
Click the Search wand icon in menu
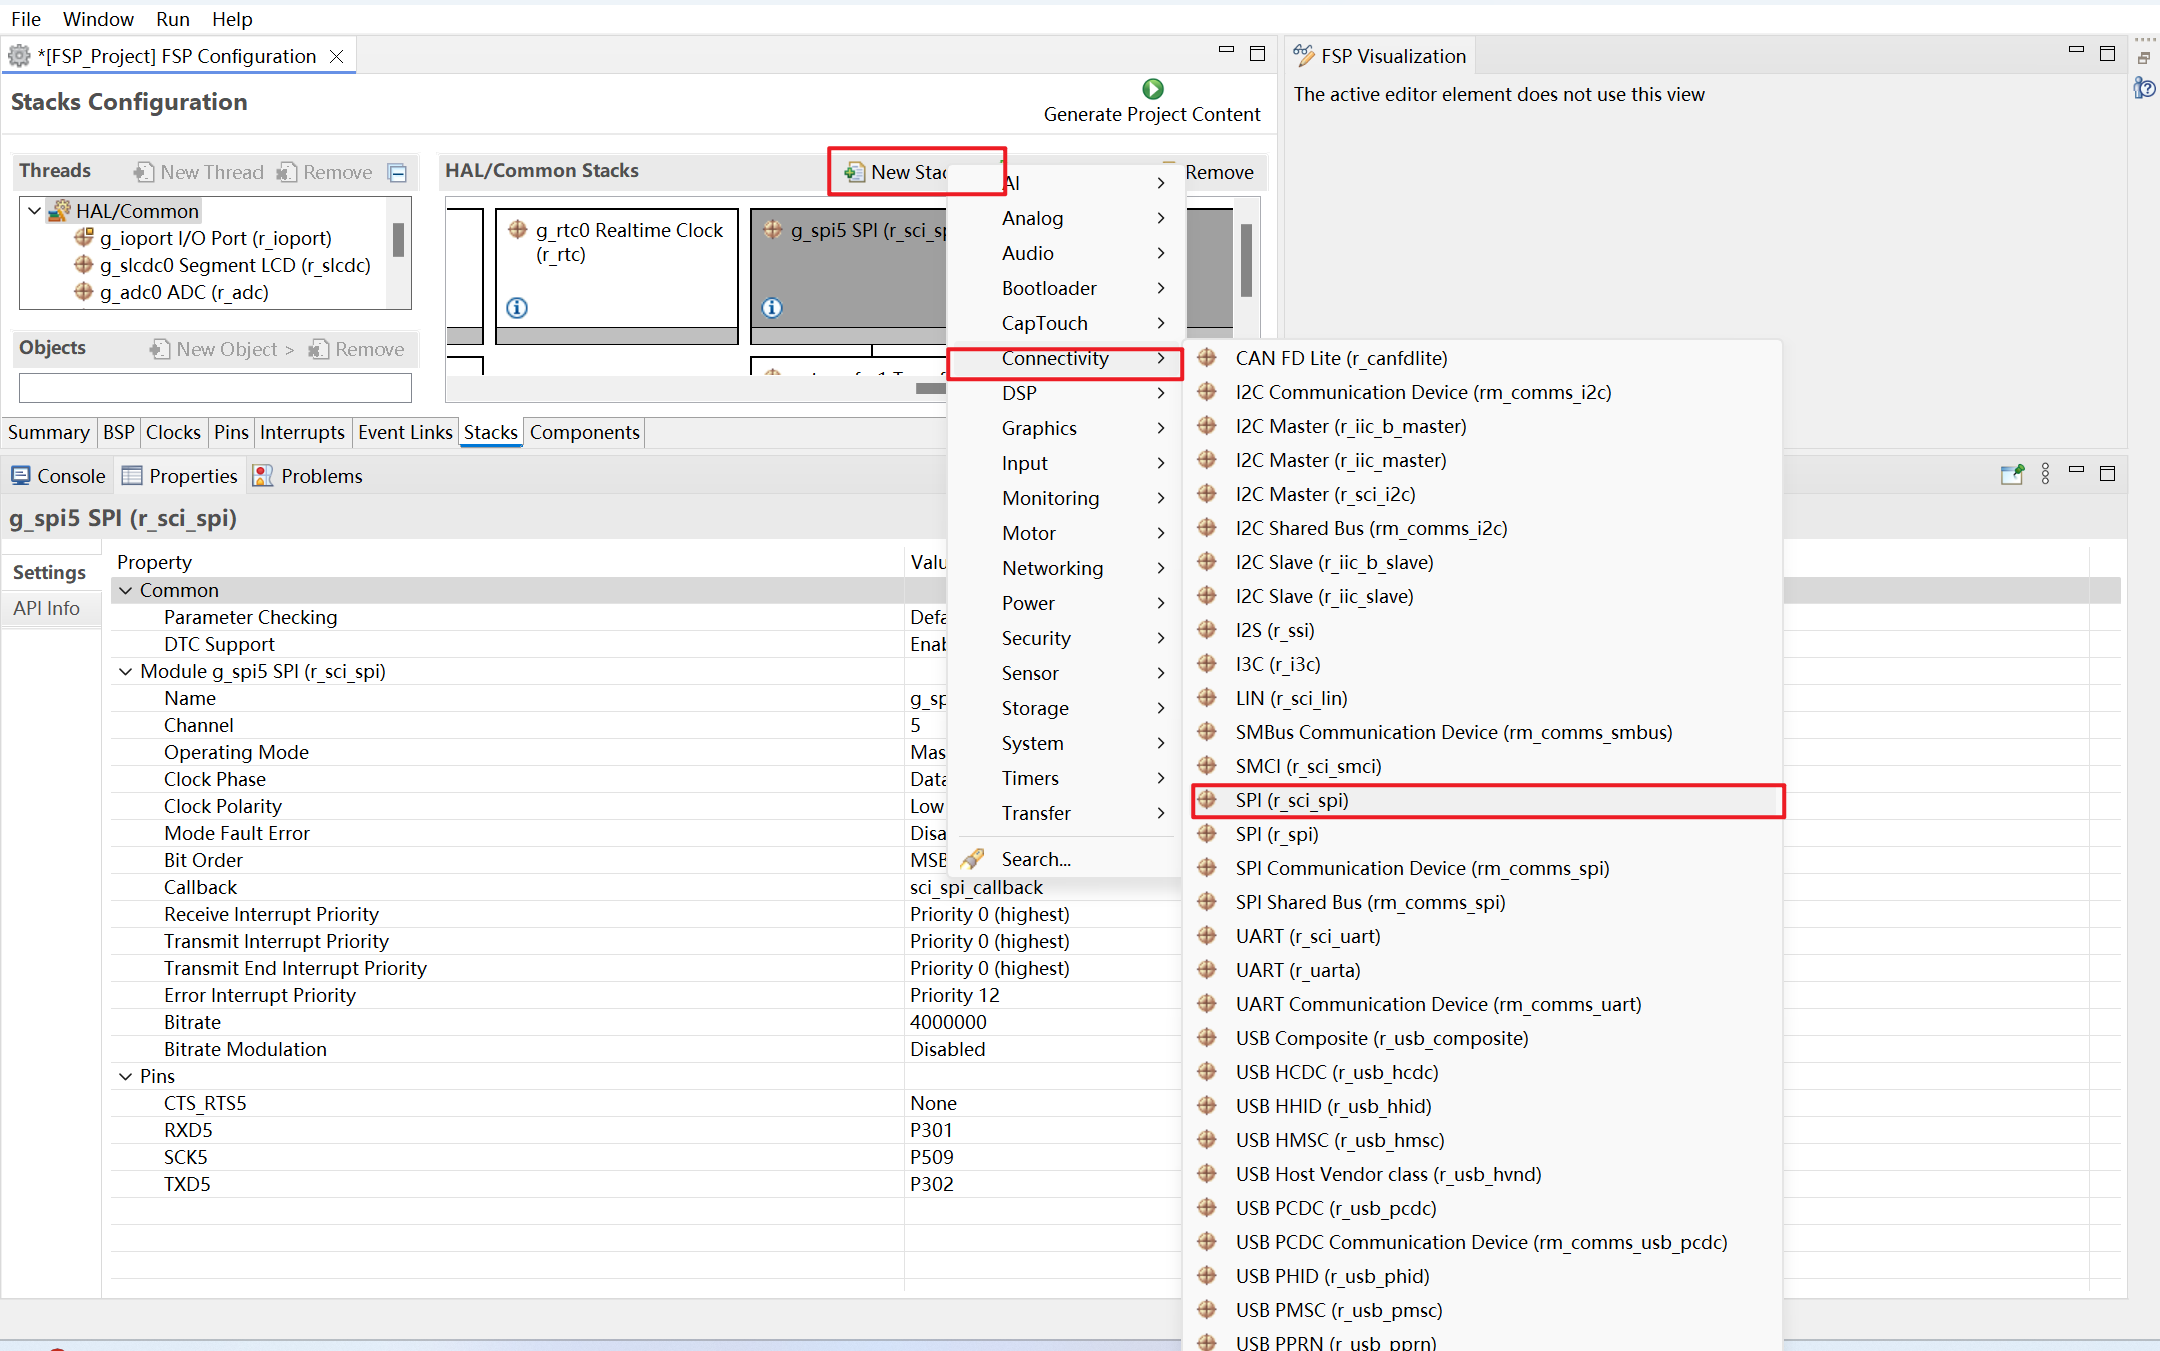(972, 859)
